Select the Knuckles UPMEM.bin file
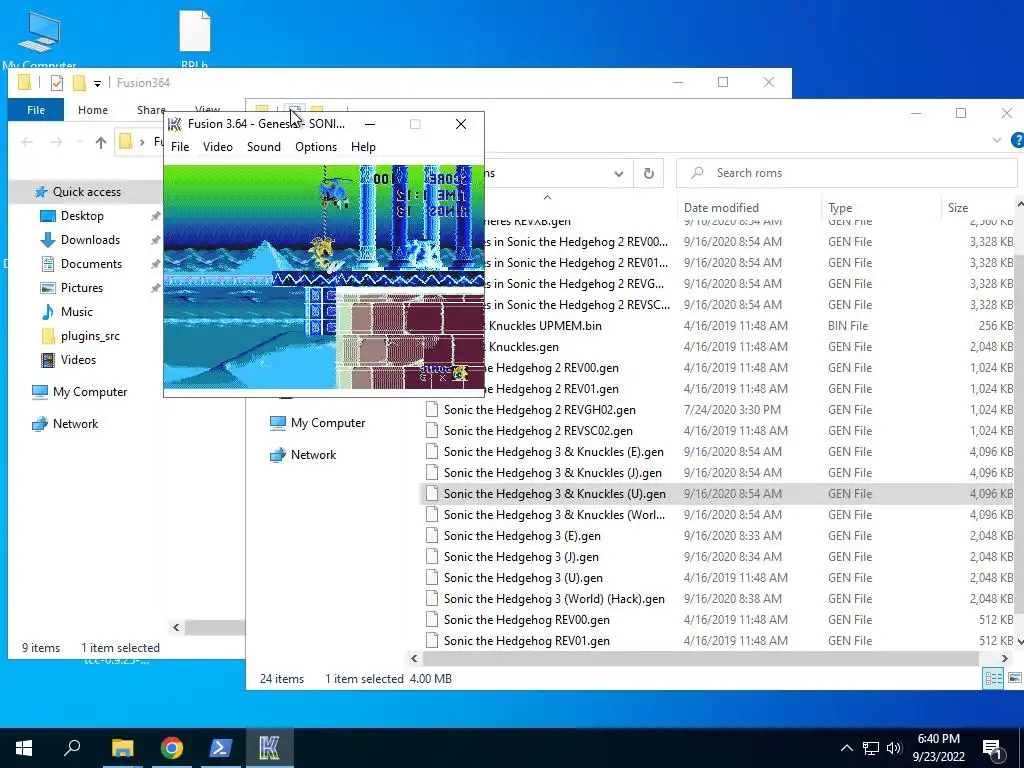The image size is (1024, 768). 545,326
